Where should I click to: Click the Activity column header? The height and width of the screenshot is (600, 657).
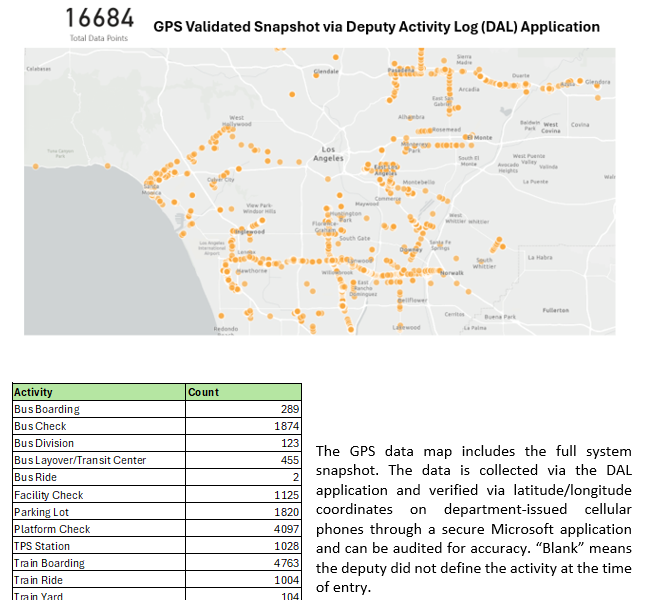tap(34, 392)
